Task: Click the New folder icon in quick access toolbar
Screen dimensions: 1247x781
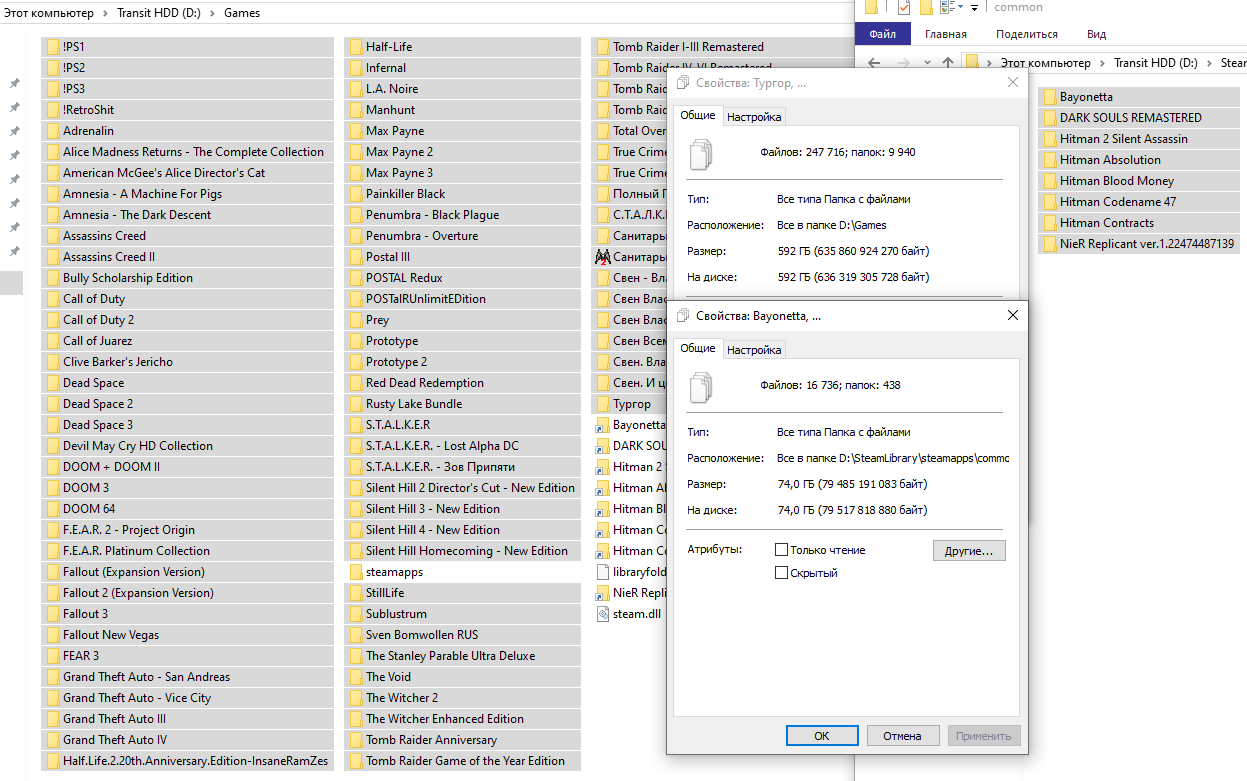Action: (926, 8)
